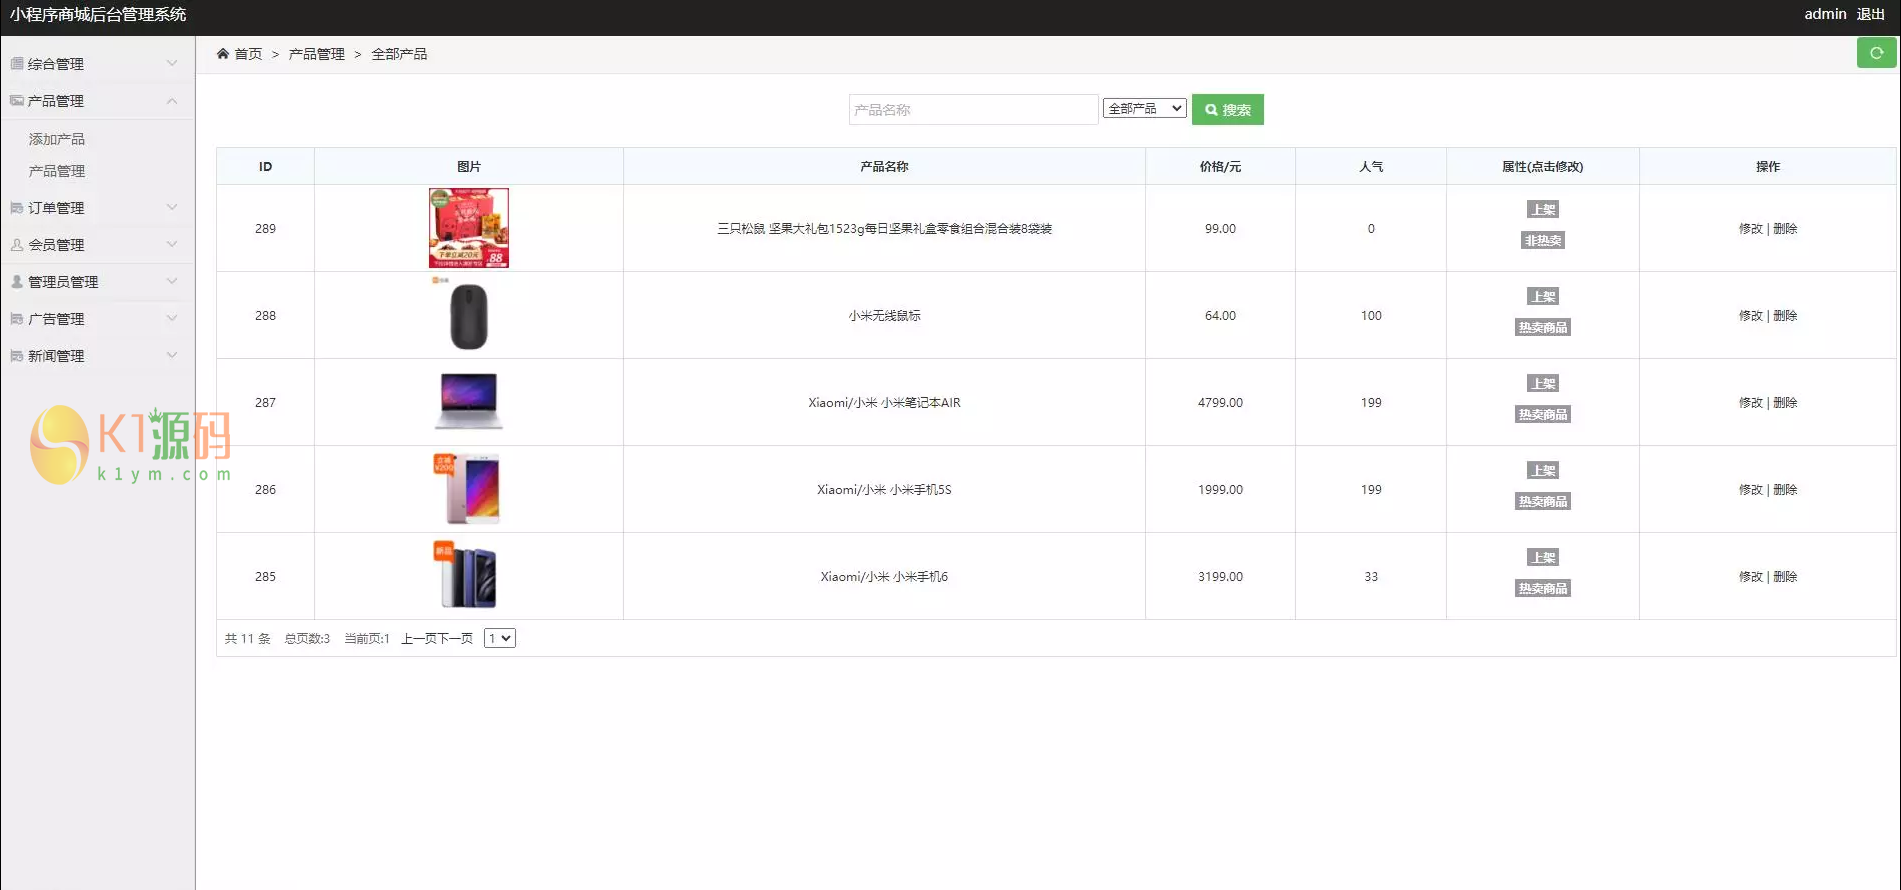The height and width of the screenshot is (890, 1901).
Task: Click the admin username in header
Action: pyautogui.click(x=1825, y=14)
